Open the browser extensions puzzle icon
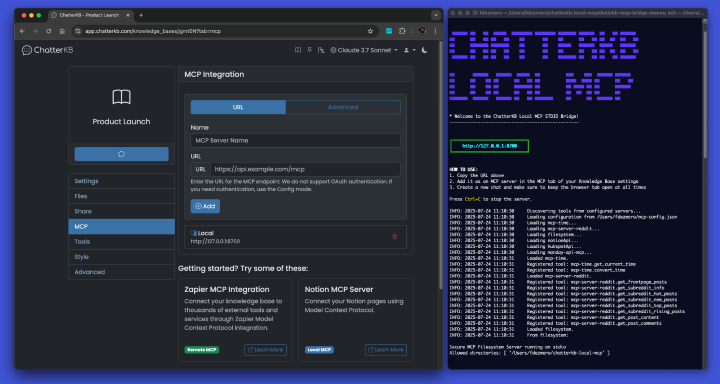 pyautogui.click(x=402, y=31)
